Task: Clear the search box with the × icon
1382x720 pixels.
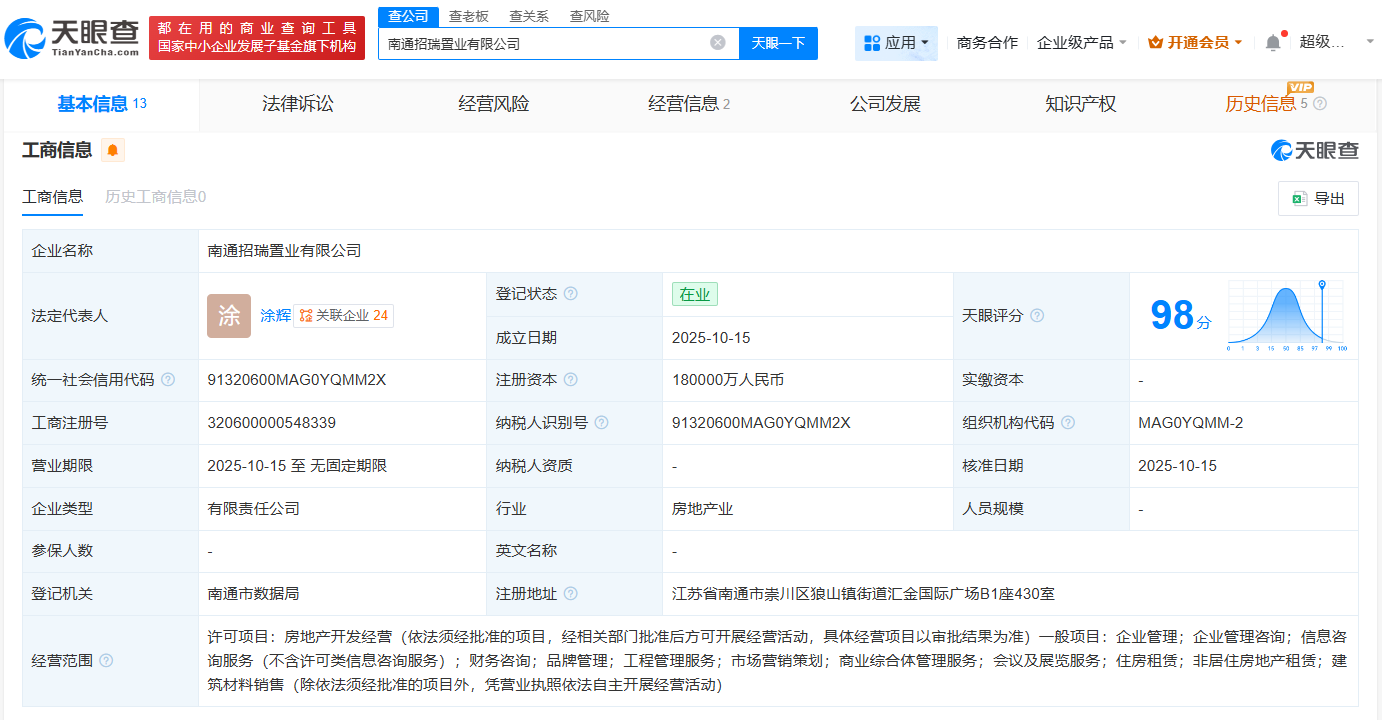Action: pos(716,43)
